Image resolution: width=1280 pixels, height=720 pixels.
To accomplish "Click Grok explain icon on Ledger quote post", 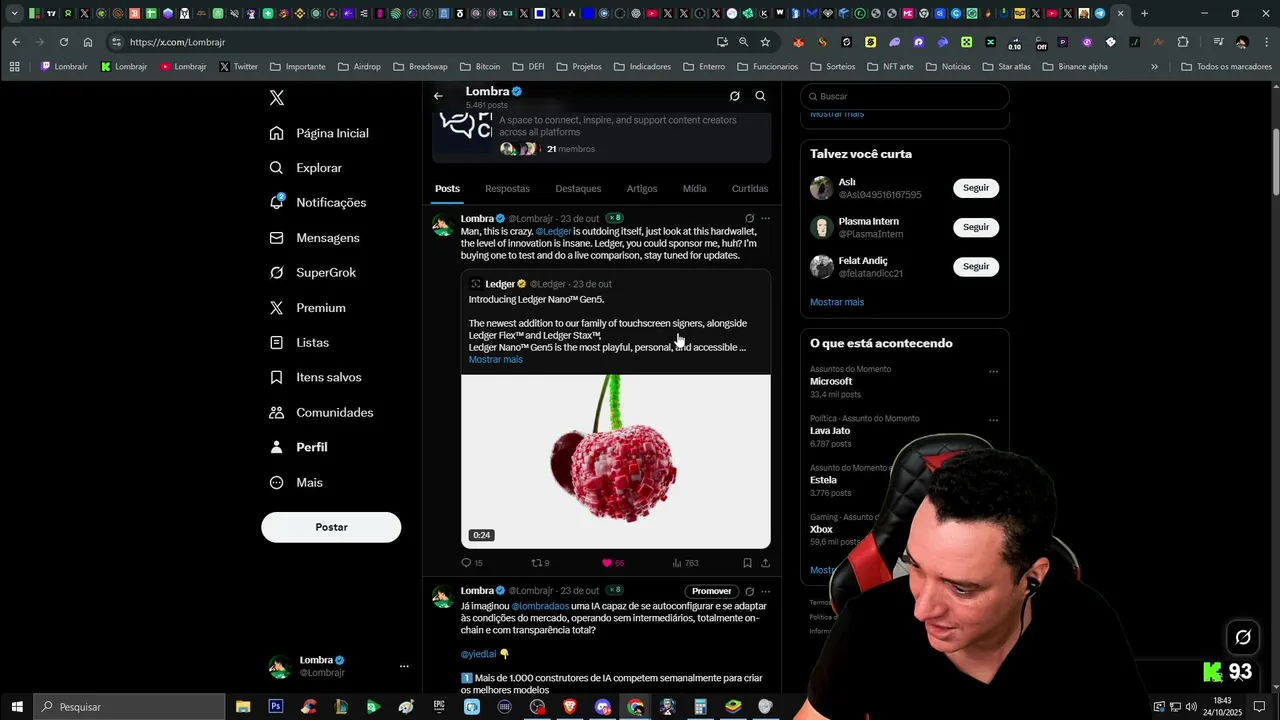I will click(x=749, y=218).
